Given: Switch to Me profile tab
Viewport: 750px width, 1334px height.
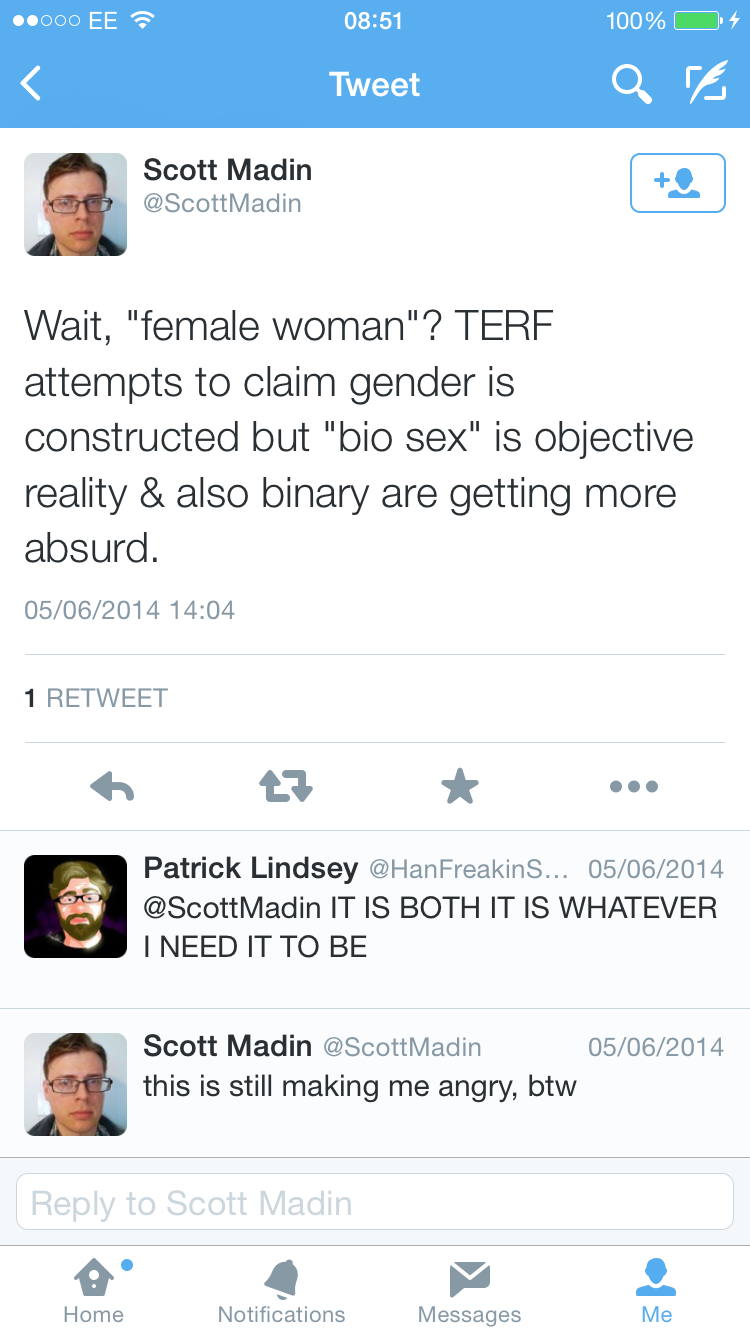Looking at the screenshot, I should (x=657, y=1291).
